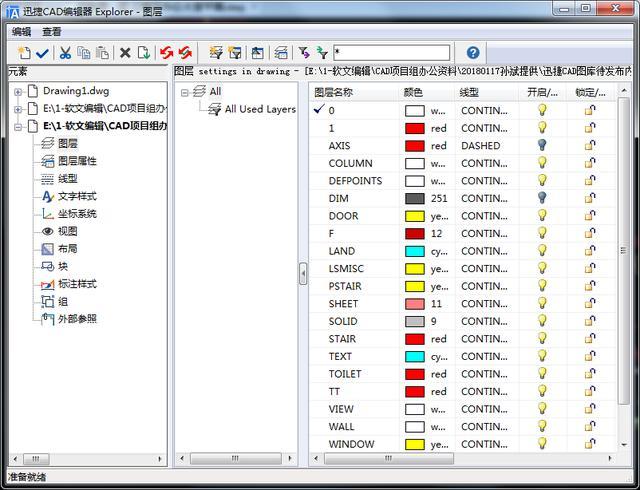The height and width of the screenshot is (490, 640).
Task: Click the blue checkmark set-current icon
Action: tap(42, 53)
